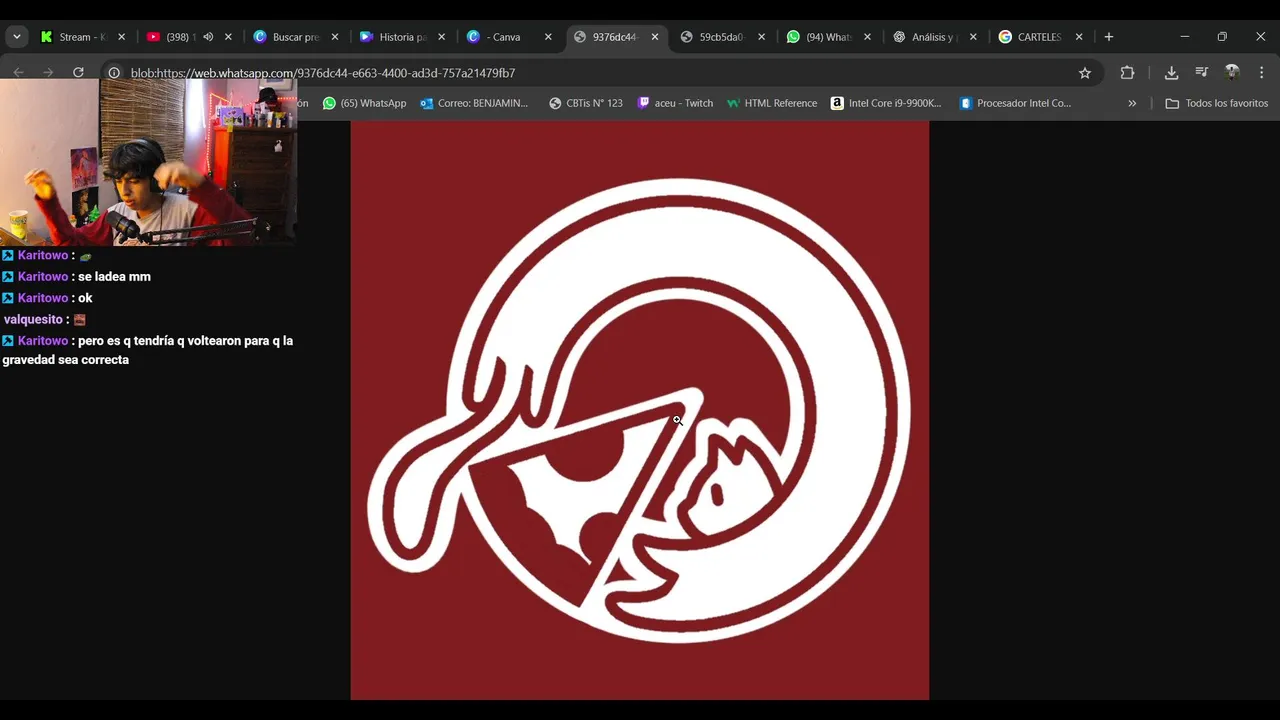Close the Historia tab
The height and width of the screenshot is (720, 1280).
click(x=442, y=37)
